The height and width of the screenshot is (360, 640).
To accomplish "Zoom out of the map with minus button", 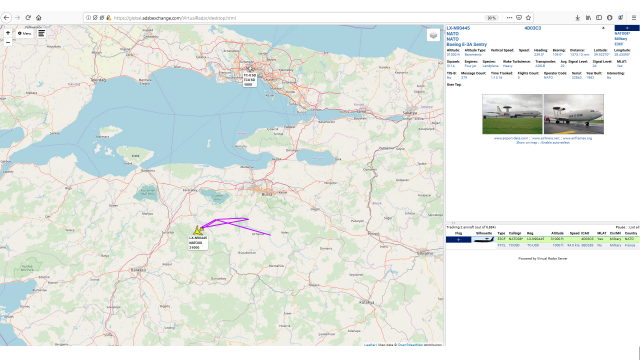I will tap(8, 42).
